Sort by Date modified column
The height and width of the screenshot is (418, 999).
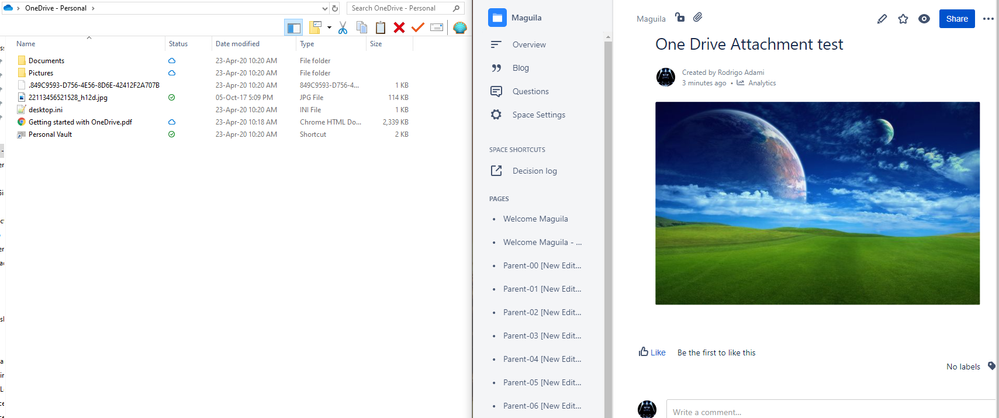pyautogui.click(x=238, y=44)
